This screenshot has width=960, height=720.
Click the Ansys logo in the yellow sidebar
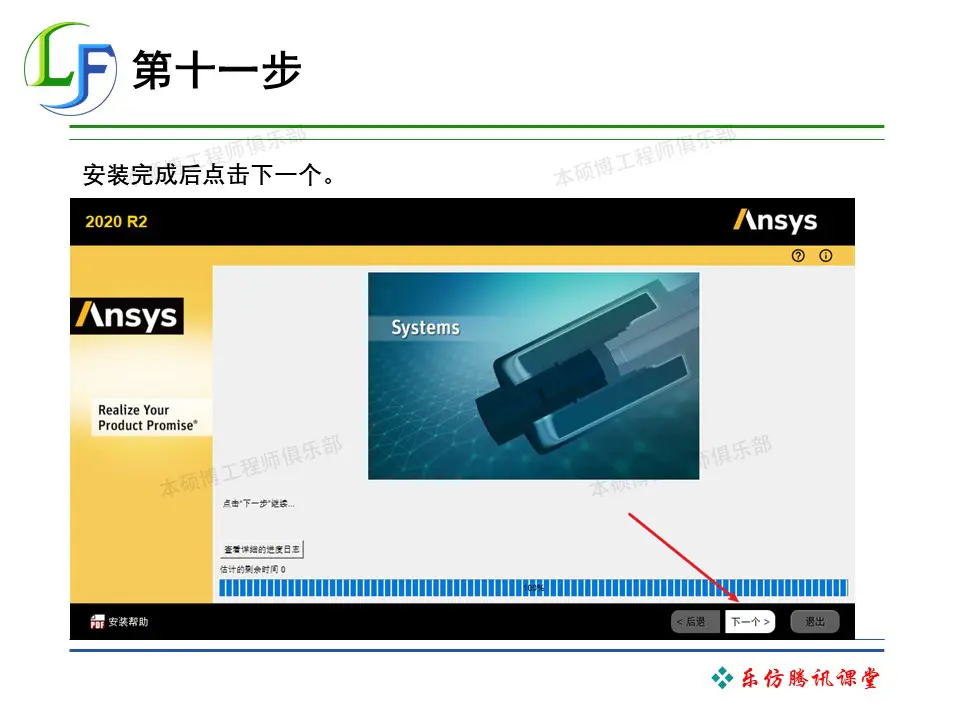(127, 316)
